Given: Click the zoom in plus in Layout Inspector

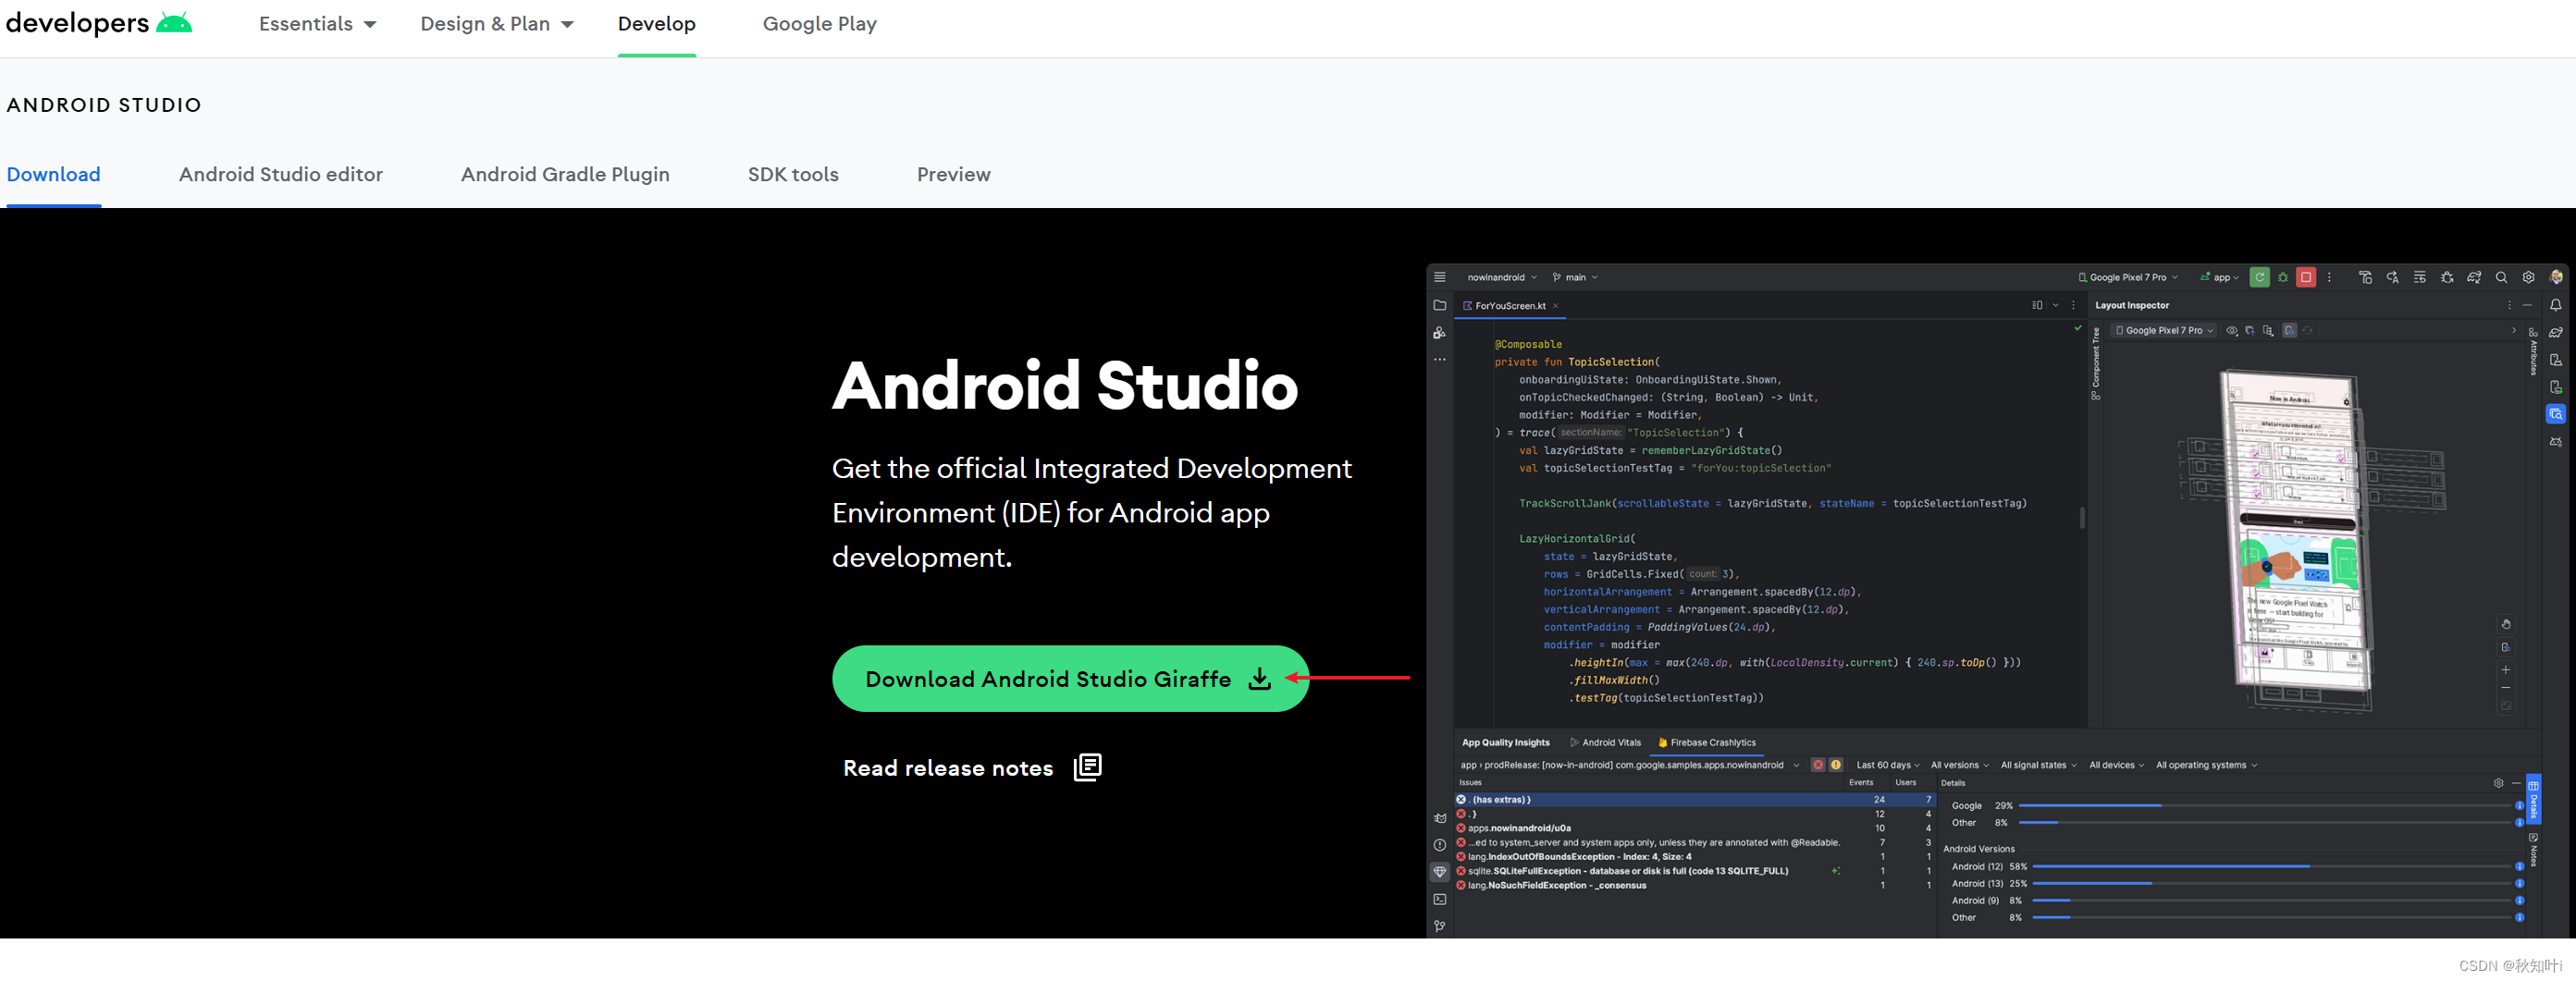Looking at the screenshot, I should coord(2506,670).
